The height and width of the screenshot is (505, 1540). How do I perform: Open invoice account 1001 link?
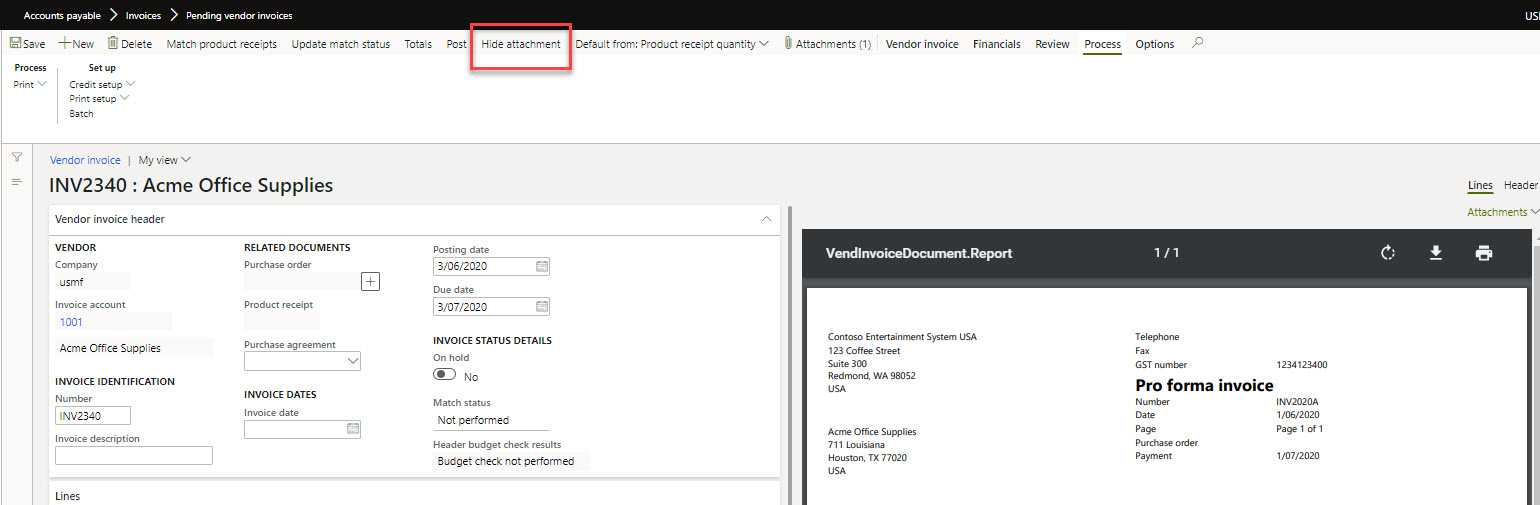coord(71,322)
